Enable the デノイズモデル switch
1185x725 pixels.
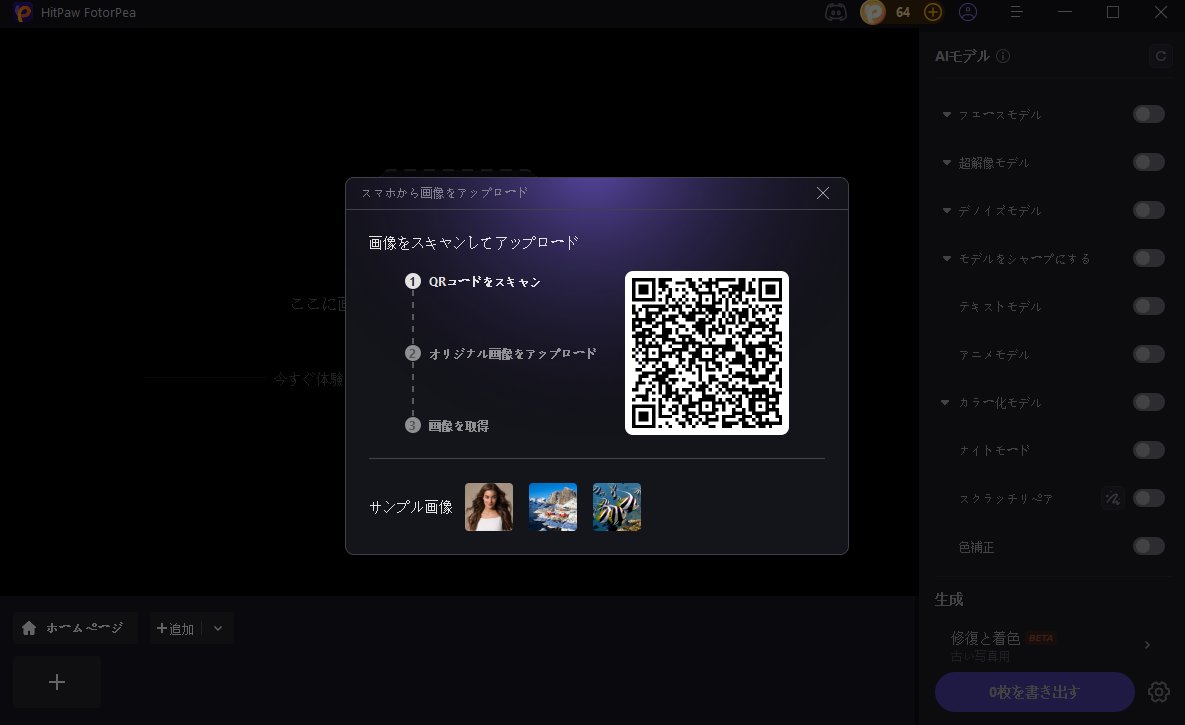click(x=1149, y=210)
